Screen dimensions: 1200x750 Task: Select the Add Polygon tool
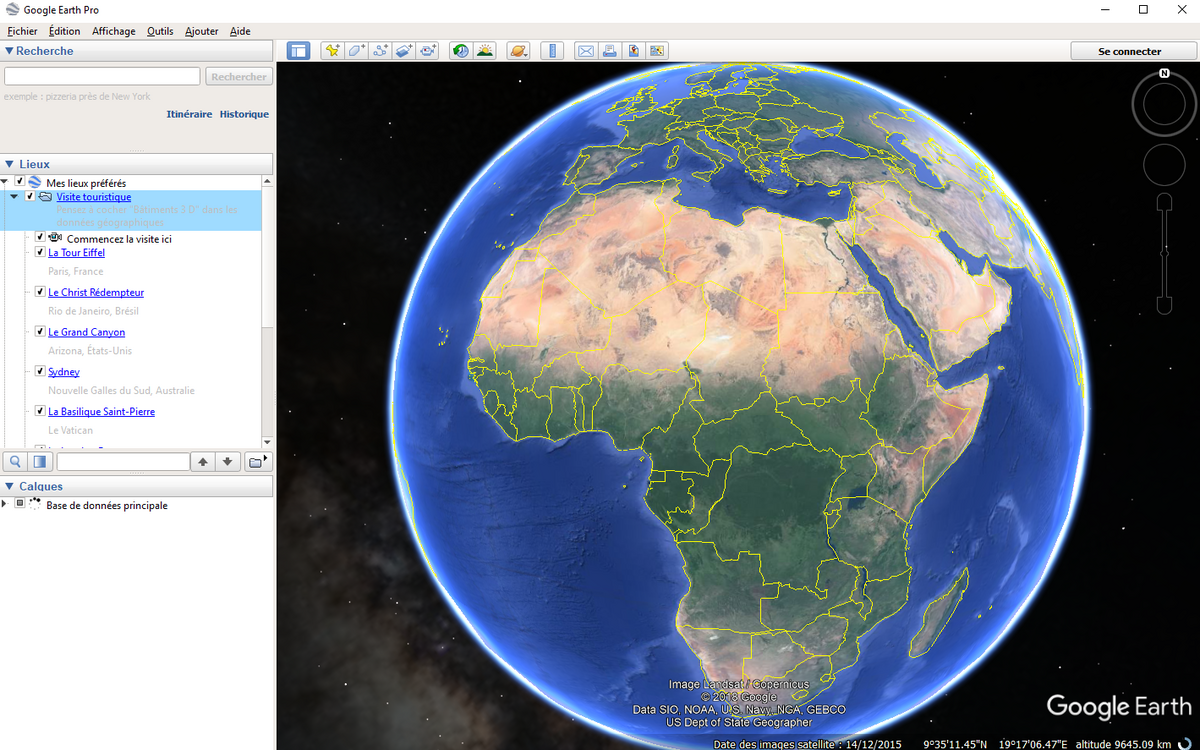tap(356, 50)
